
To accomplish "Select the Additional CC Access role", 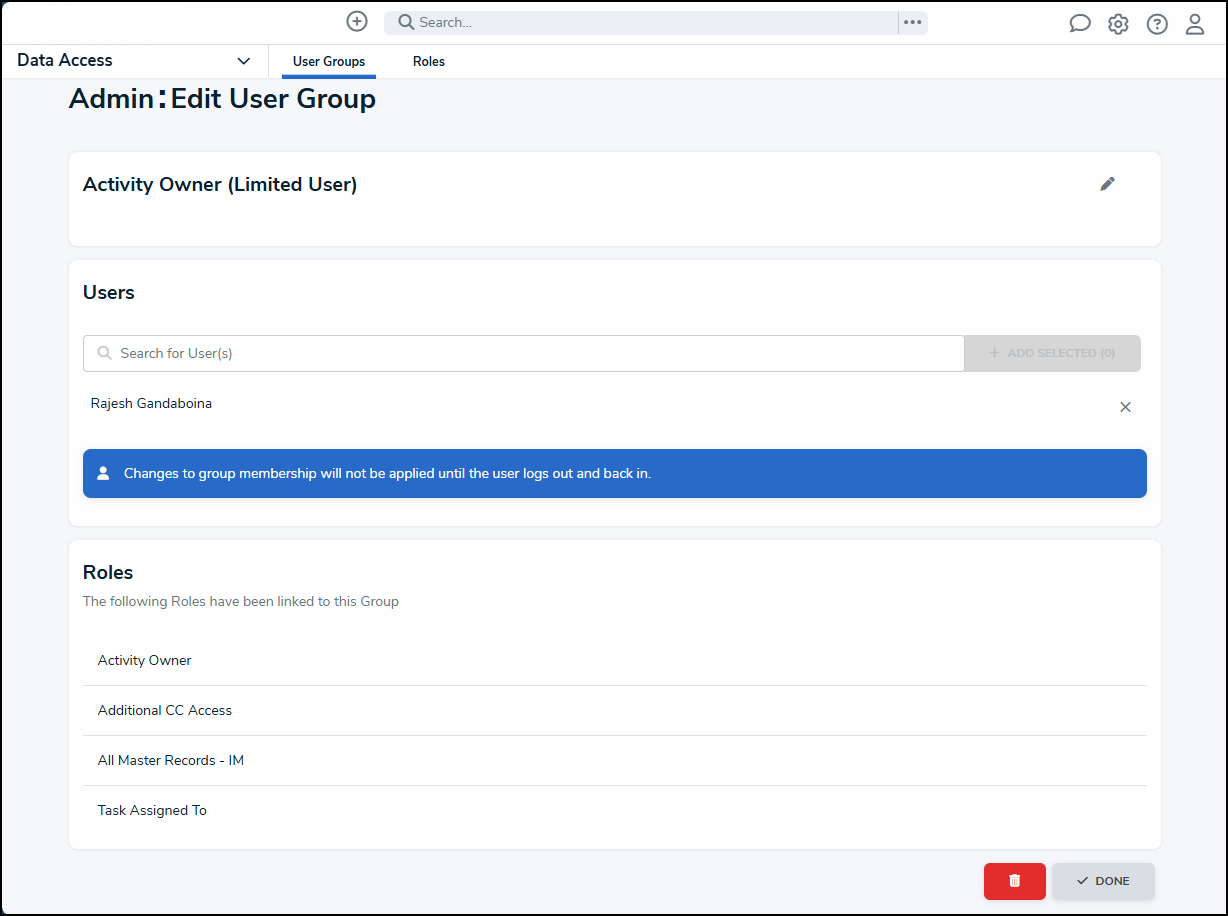I will 614,710.
